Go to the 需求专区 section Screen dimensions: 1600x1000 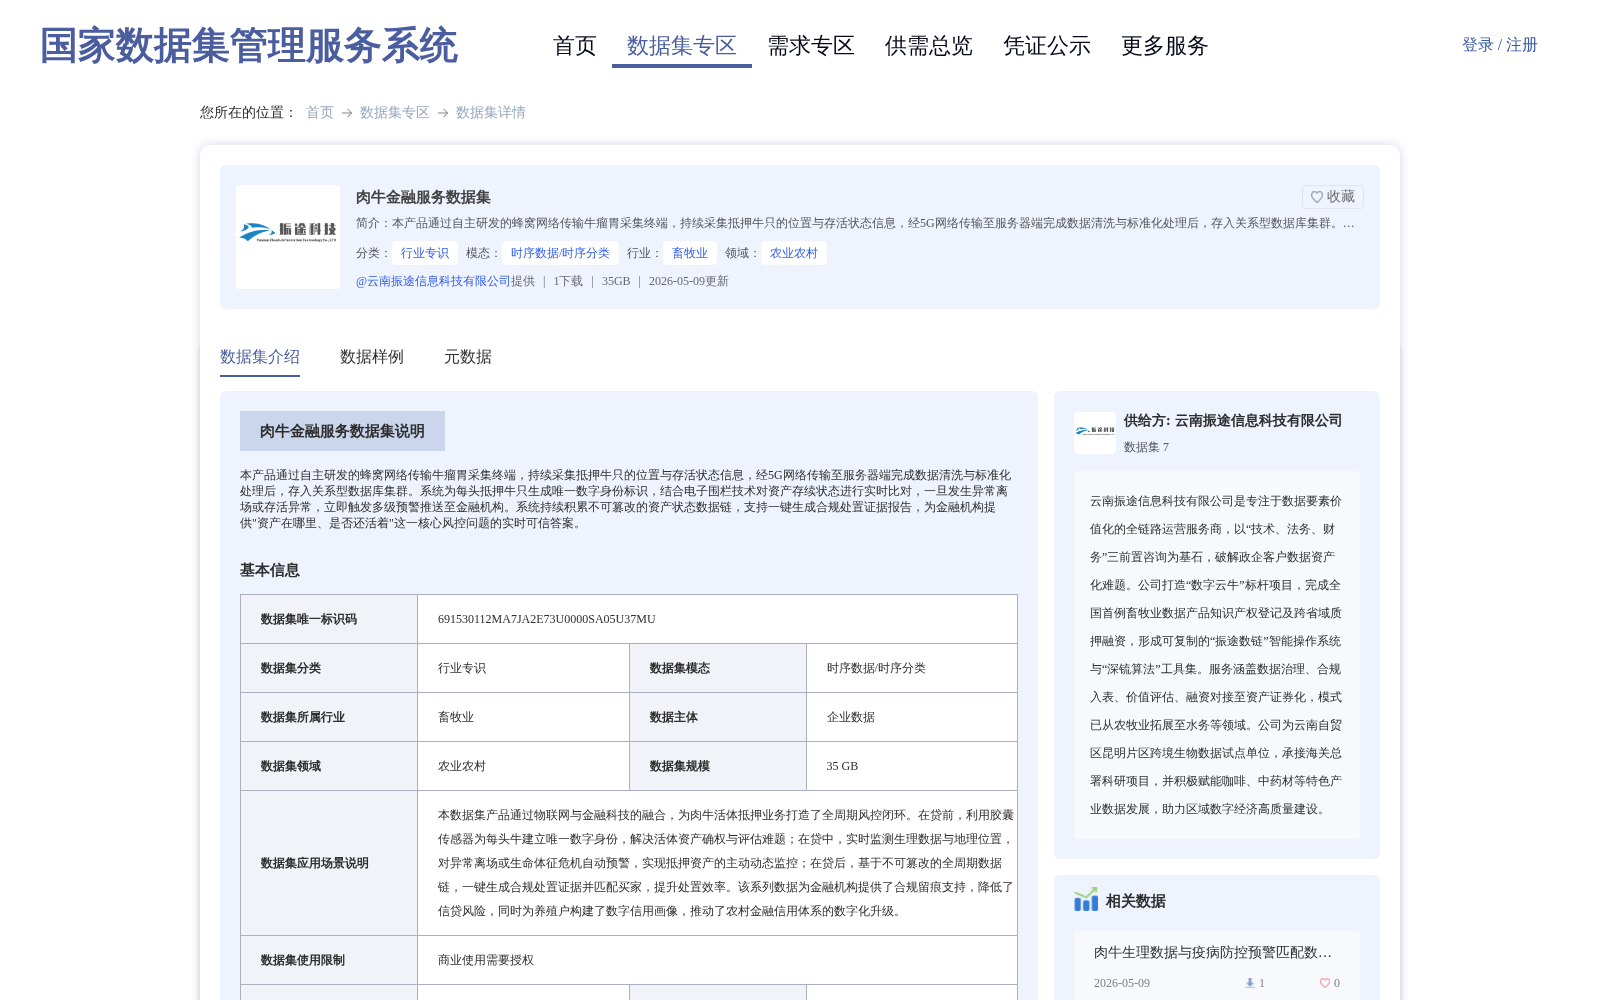point(811,46)
